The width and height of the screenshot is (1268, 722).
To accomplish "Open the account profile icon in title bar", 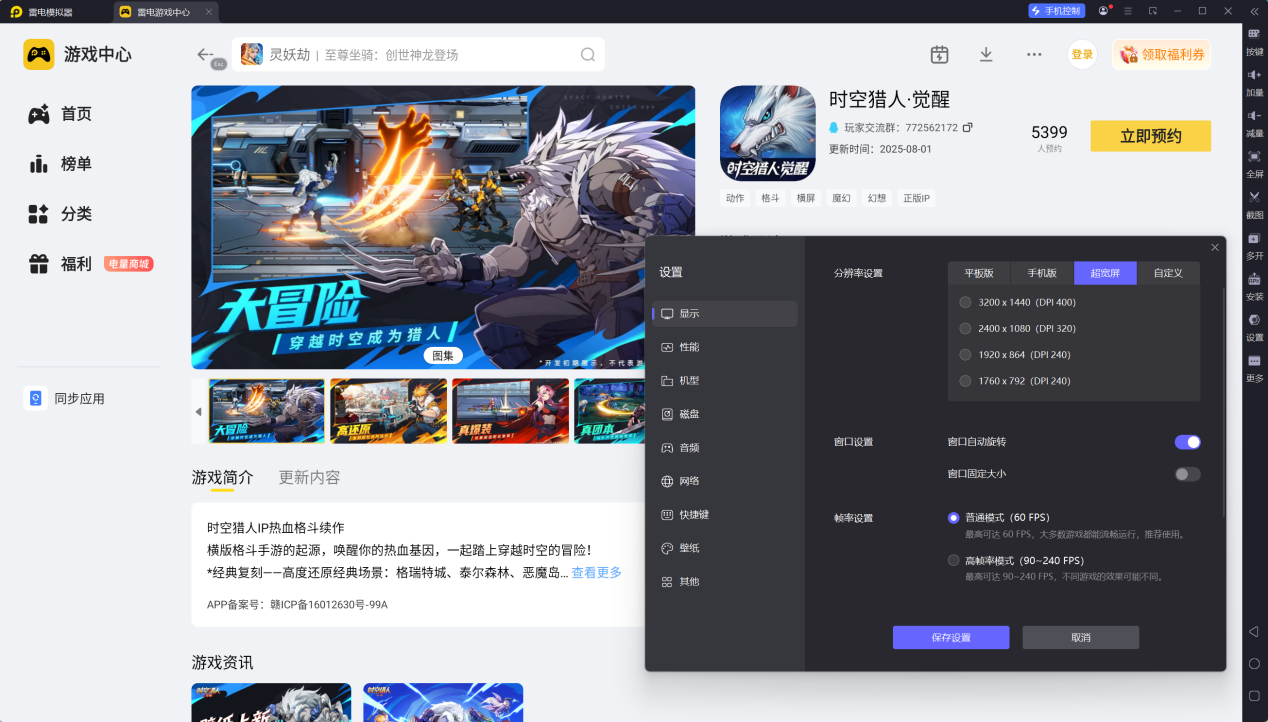I will tap(1104, 11).
